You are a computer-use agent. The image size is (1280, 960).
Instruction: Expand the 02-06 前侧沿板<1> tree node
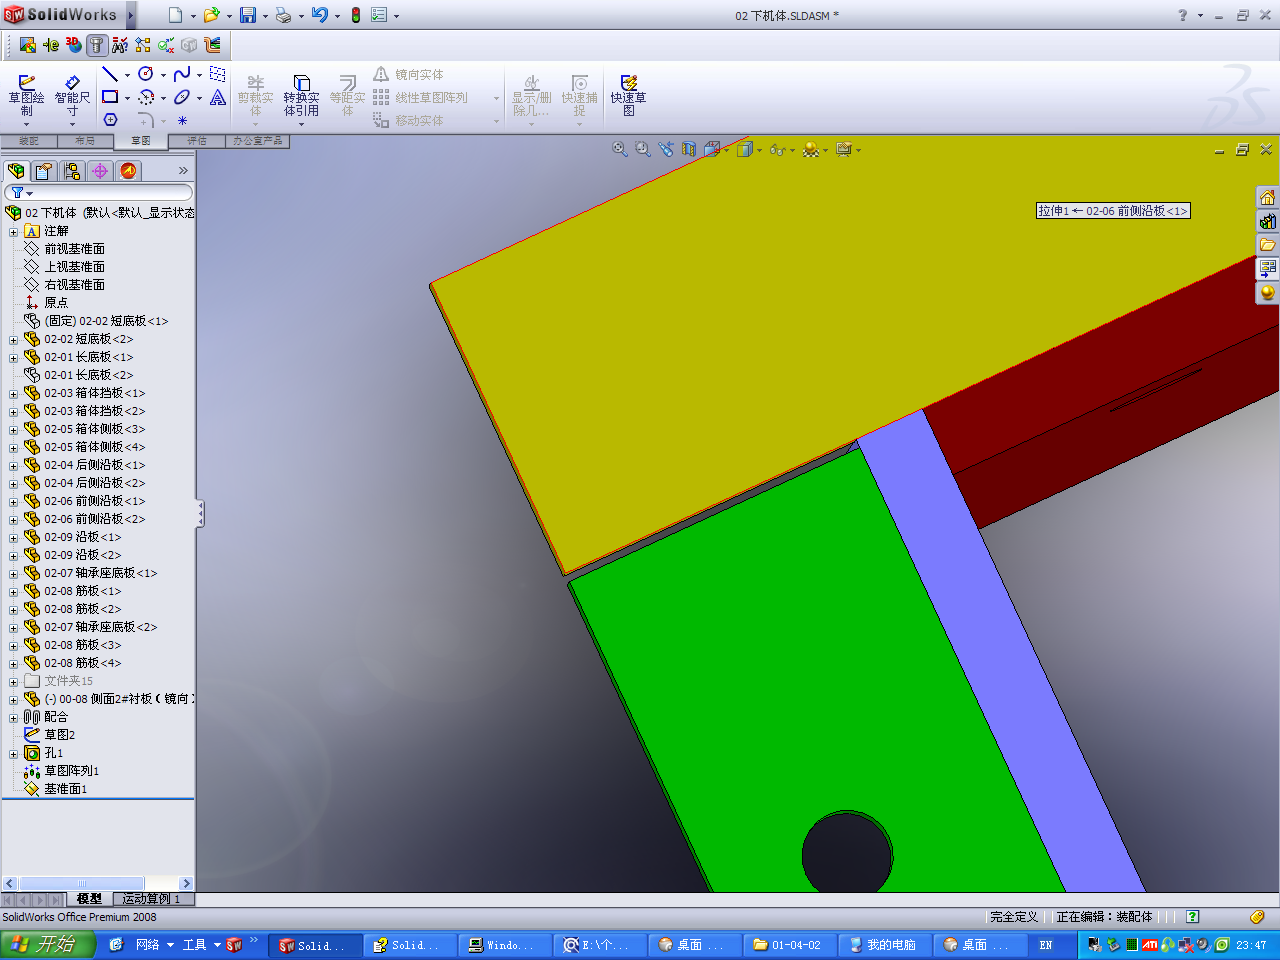pos(14,502)
